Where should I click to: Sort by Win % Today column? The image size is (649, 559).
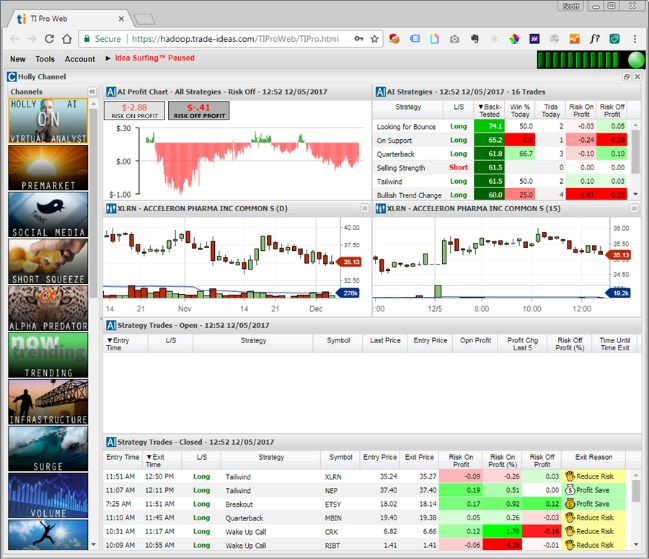tap(520, 110)
